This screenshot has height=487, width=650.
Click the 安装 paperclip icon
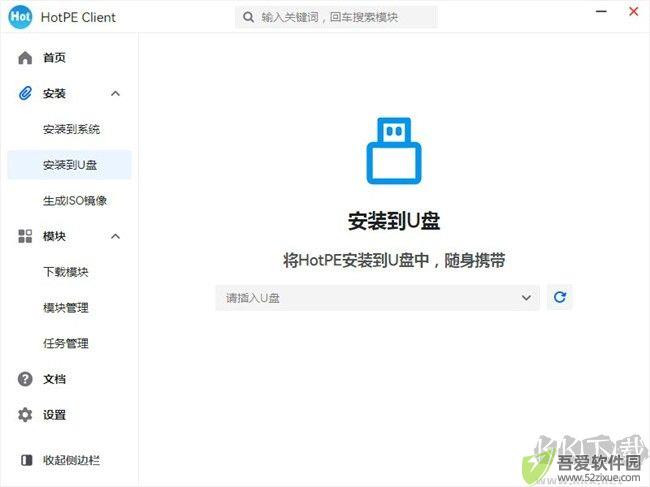click(25, 93)
